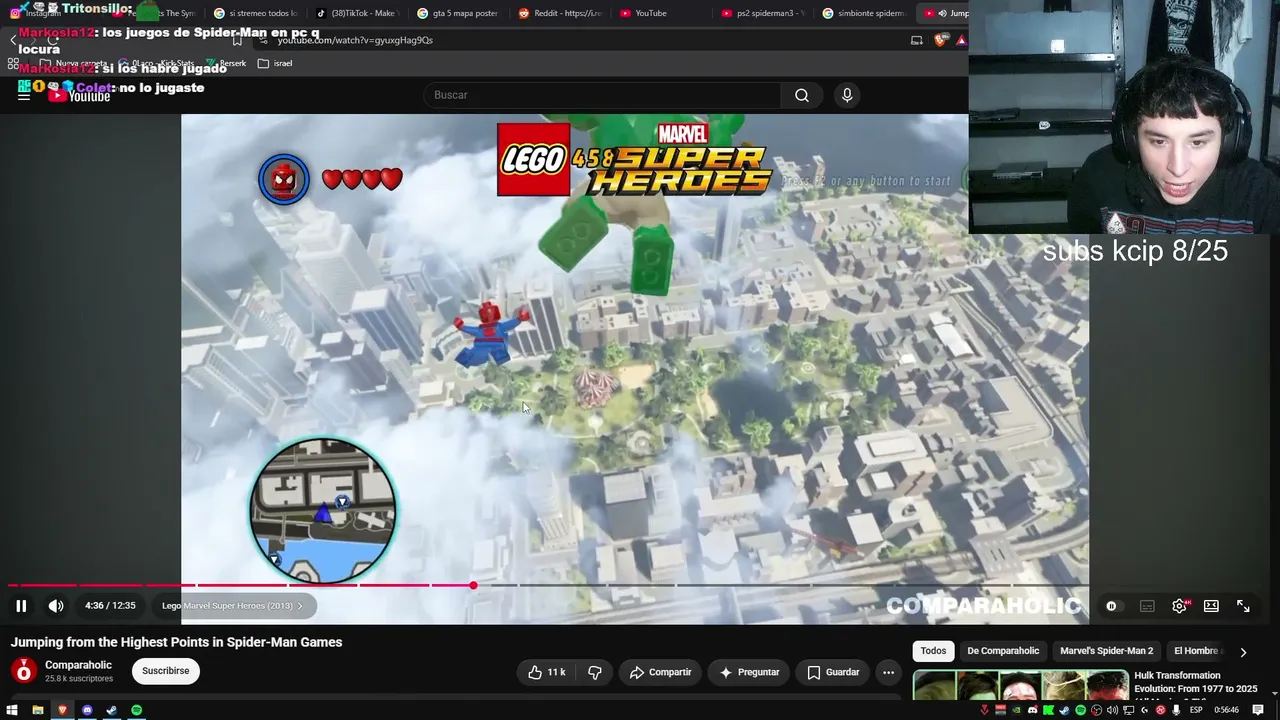Open the video player settings gear
Image resolution: width=1280 pixels, height=720 pixels.
[1180, 606]
